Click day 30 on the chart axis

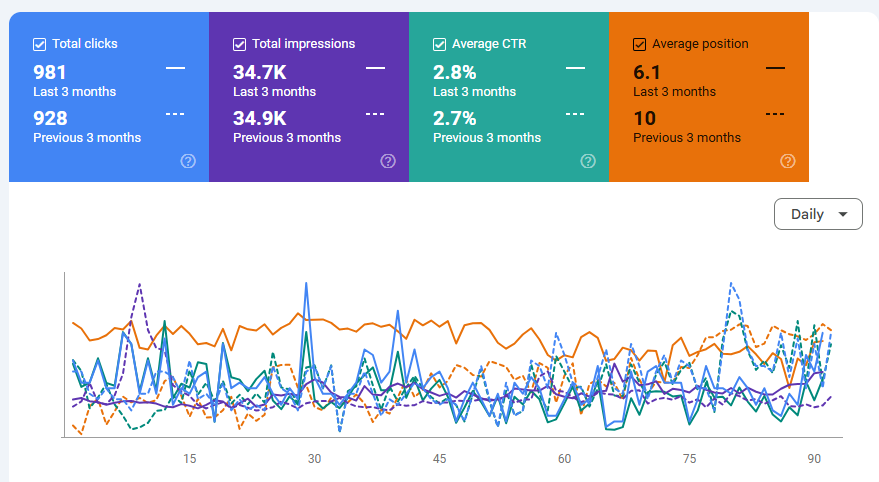click(314, 459)
